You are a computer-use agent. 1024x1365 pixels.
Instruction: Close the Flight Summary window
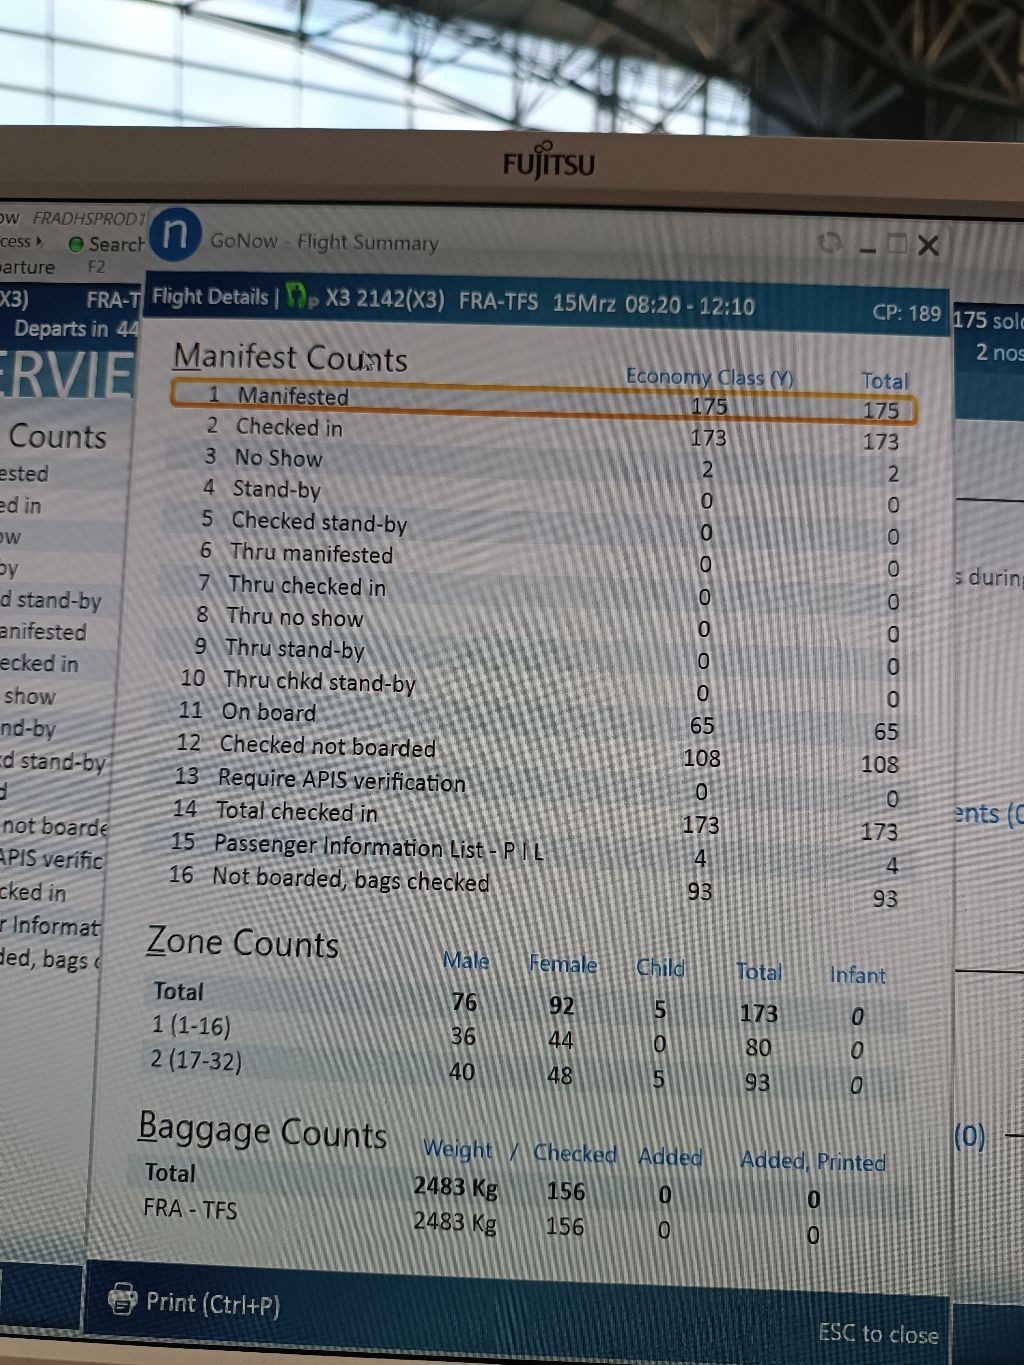coord(928,245)
